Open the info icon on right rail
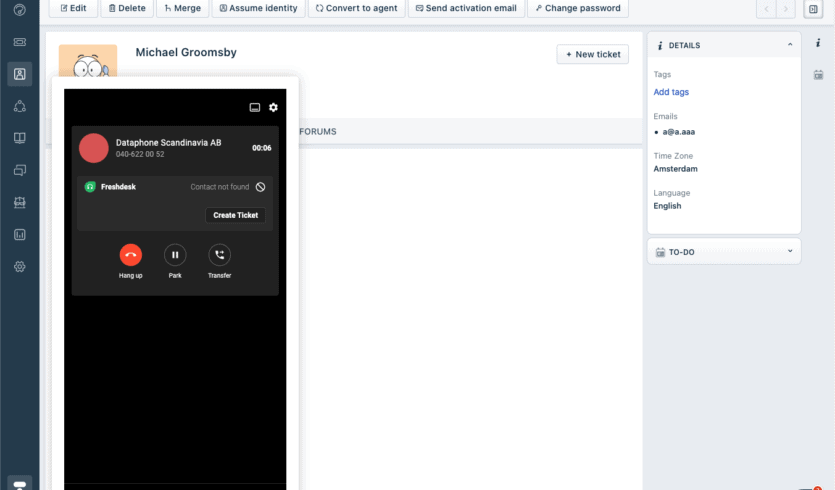Screen dimensions: 835x490 point(818,43)
